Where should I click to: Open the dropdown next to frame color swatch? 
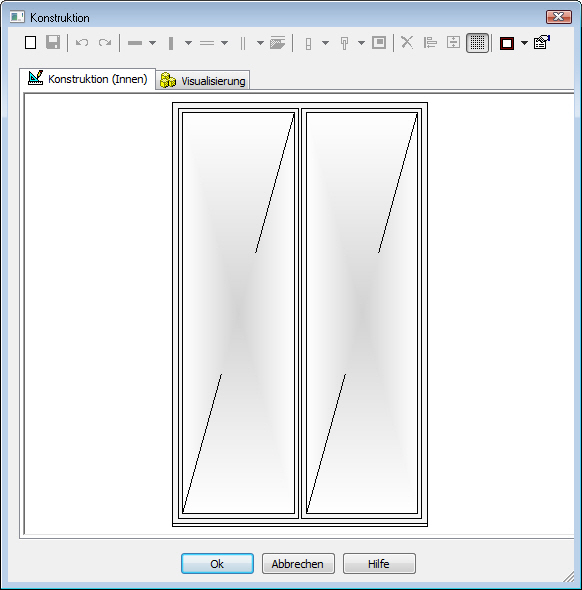point(524,43)
